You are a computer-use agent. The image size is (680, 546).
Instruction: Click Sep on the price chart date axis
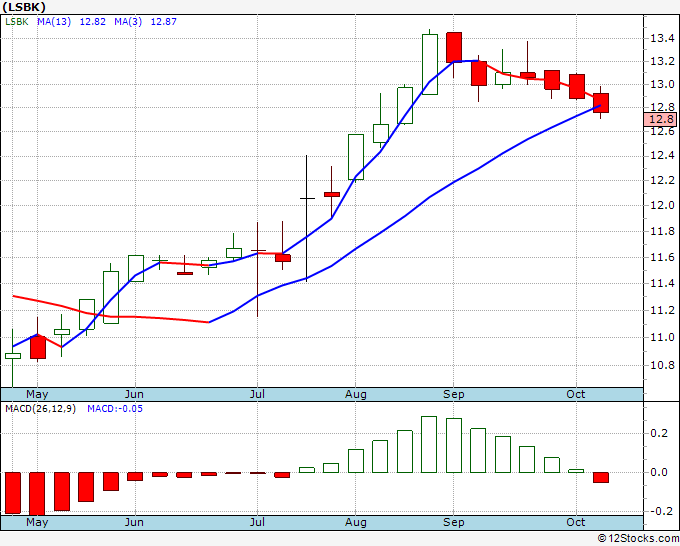pyautogui.click(x=454, y=394)
